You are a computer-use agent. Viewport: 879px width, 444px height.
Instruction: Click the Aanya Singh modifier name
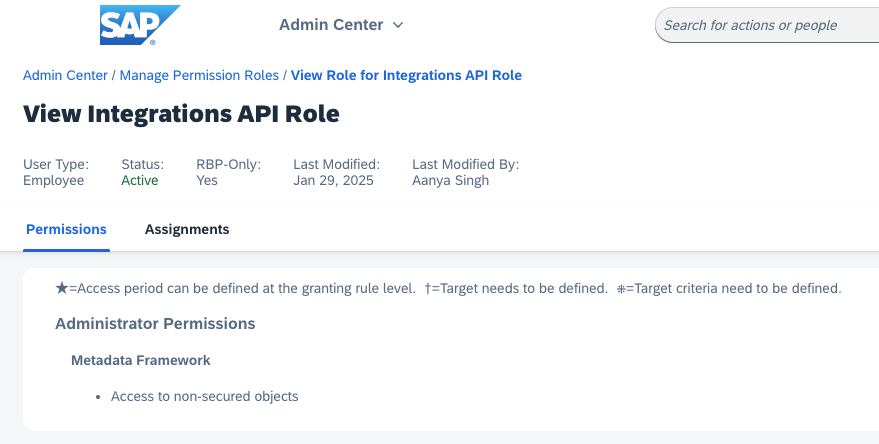tap(450, 181)
